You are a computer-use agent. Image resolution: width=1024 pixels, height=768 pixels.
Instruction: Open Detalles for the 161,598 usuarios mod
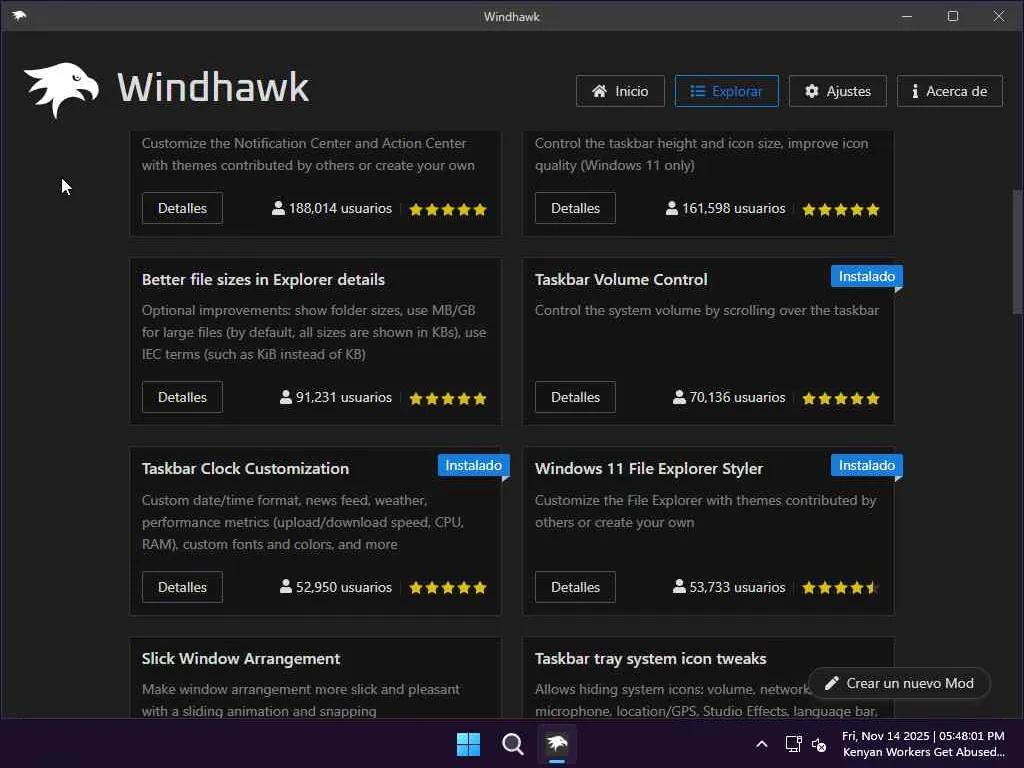575,208
